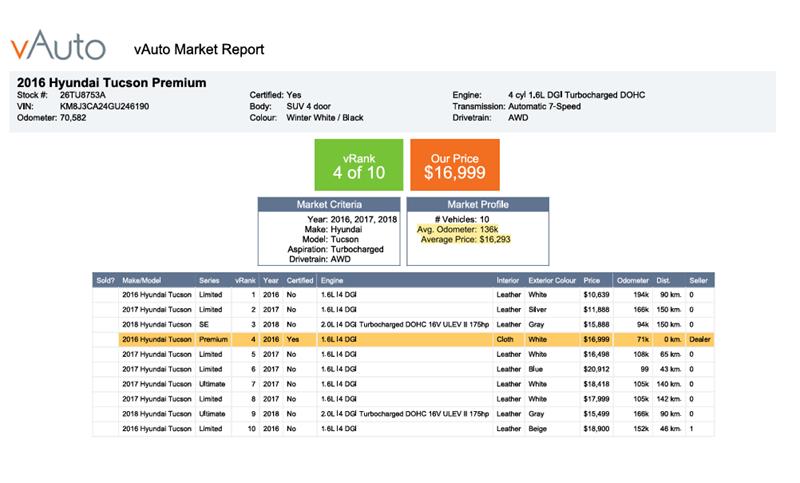This screenshot has width=800, height=483.
Task: Click the vAuto Market Report title
Action: click(x=199, y=49)
